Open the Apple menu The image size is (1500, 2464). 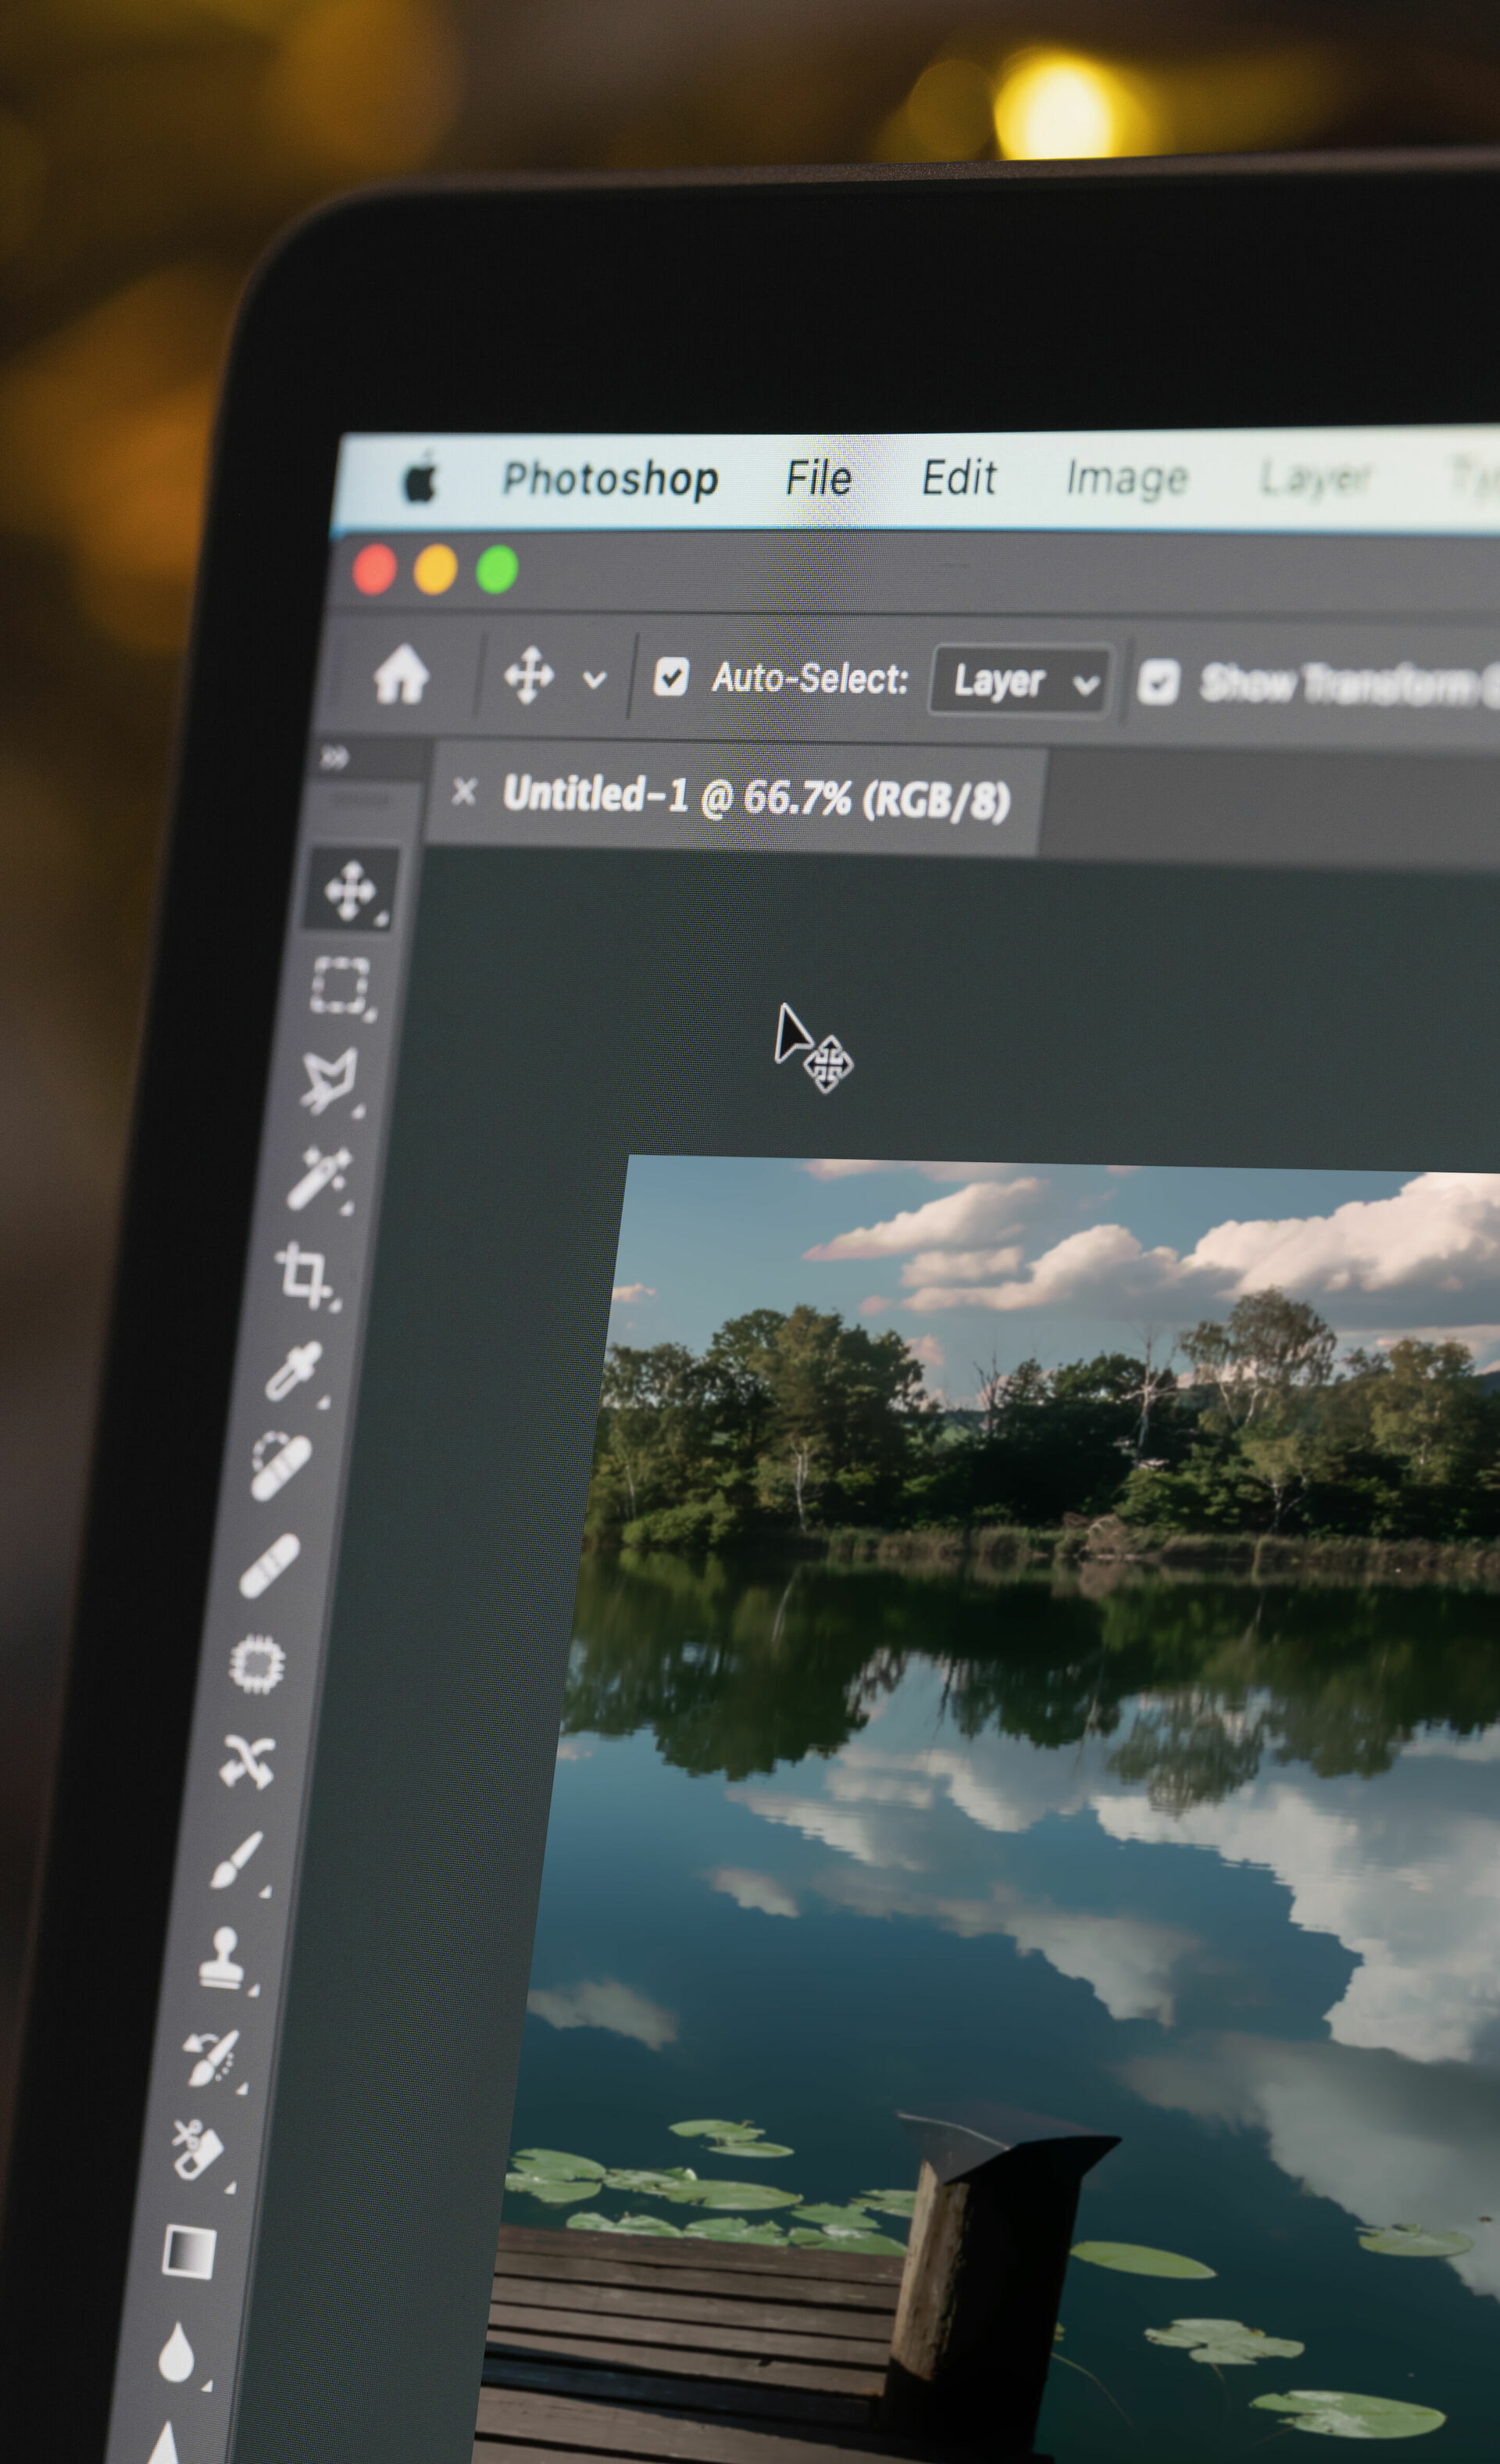421,480
